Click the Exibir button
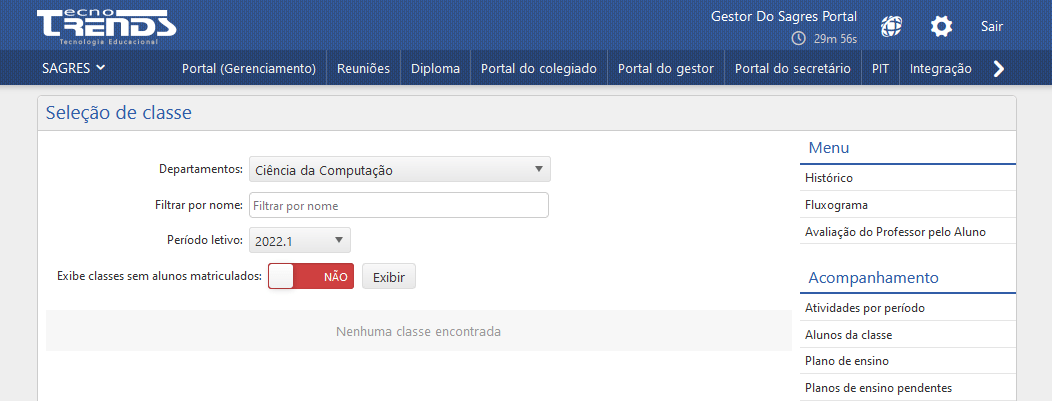Image resolution: width=1052 pixels, height=401 pixels. [x=389, y=277]
